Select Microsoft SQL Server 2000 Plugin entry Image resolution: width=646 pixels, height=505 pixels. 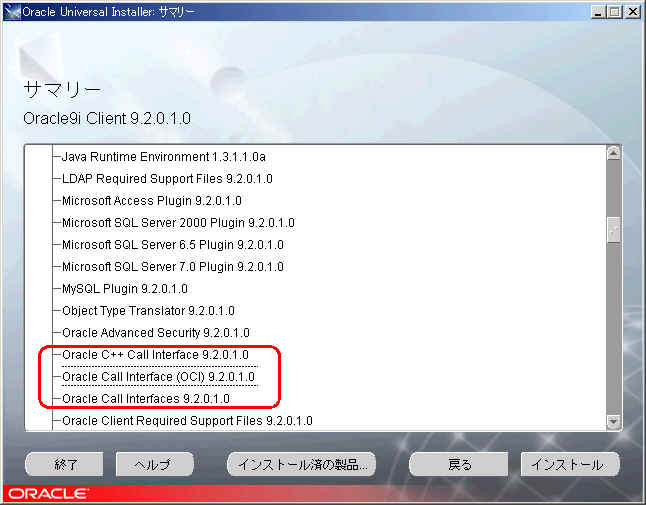pos(178,223)
